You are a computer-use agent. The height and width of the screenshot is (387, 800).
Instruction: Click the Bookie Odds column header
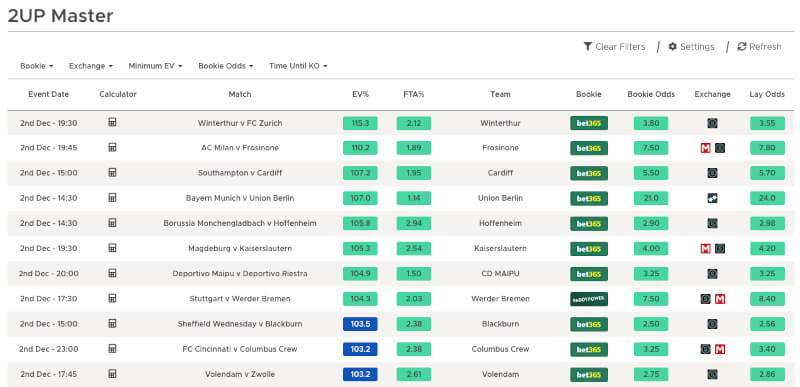pos(651,94)
